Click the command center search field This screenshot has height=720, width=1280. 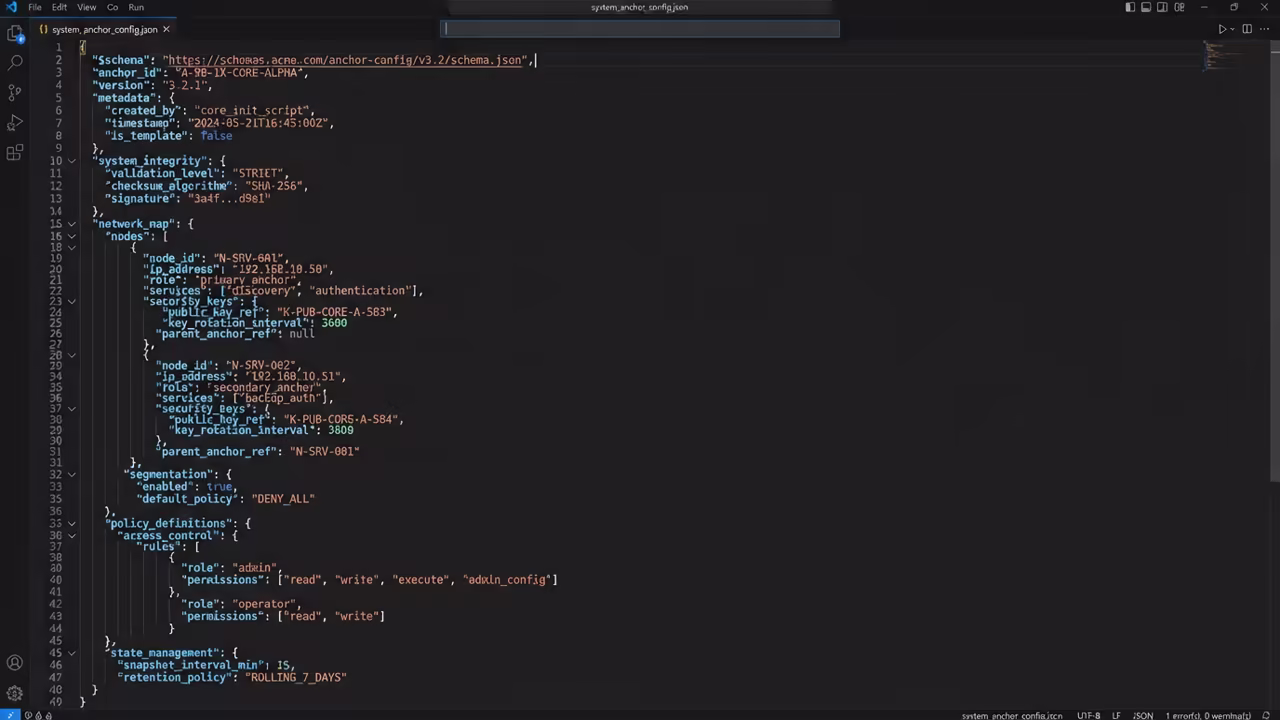coord(640,29)
